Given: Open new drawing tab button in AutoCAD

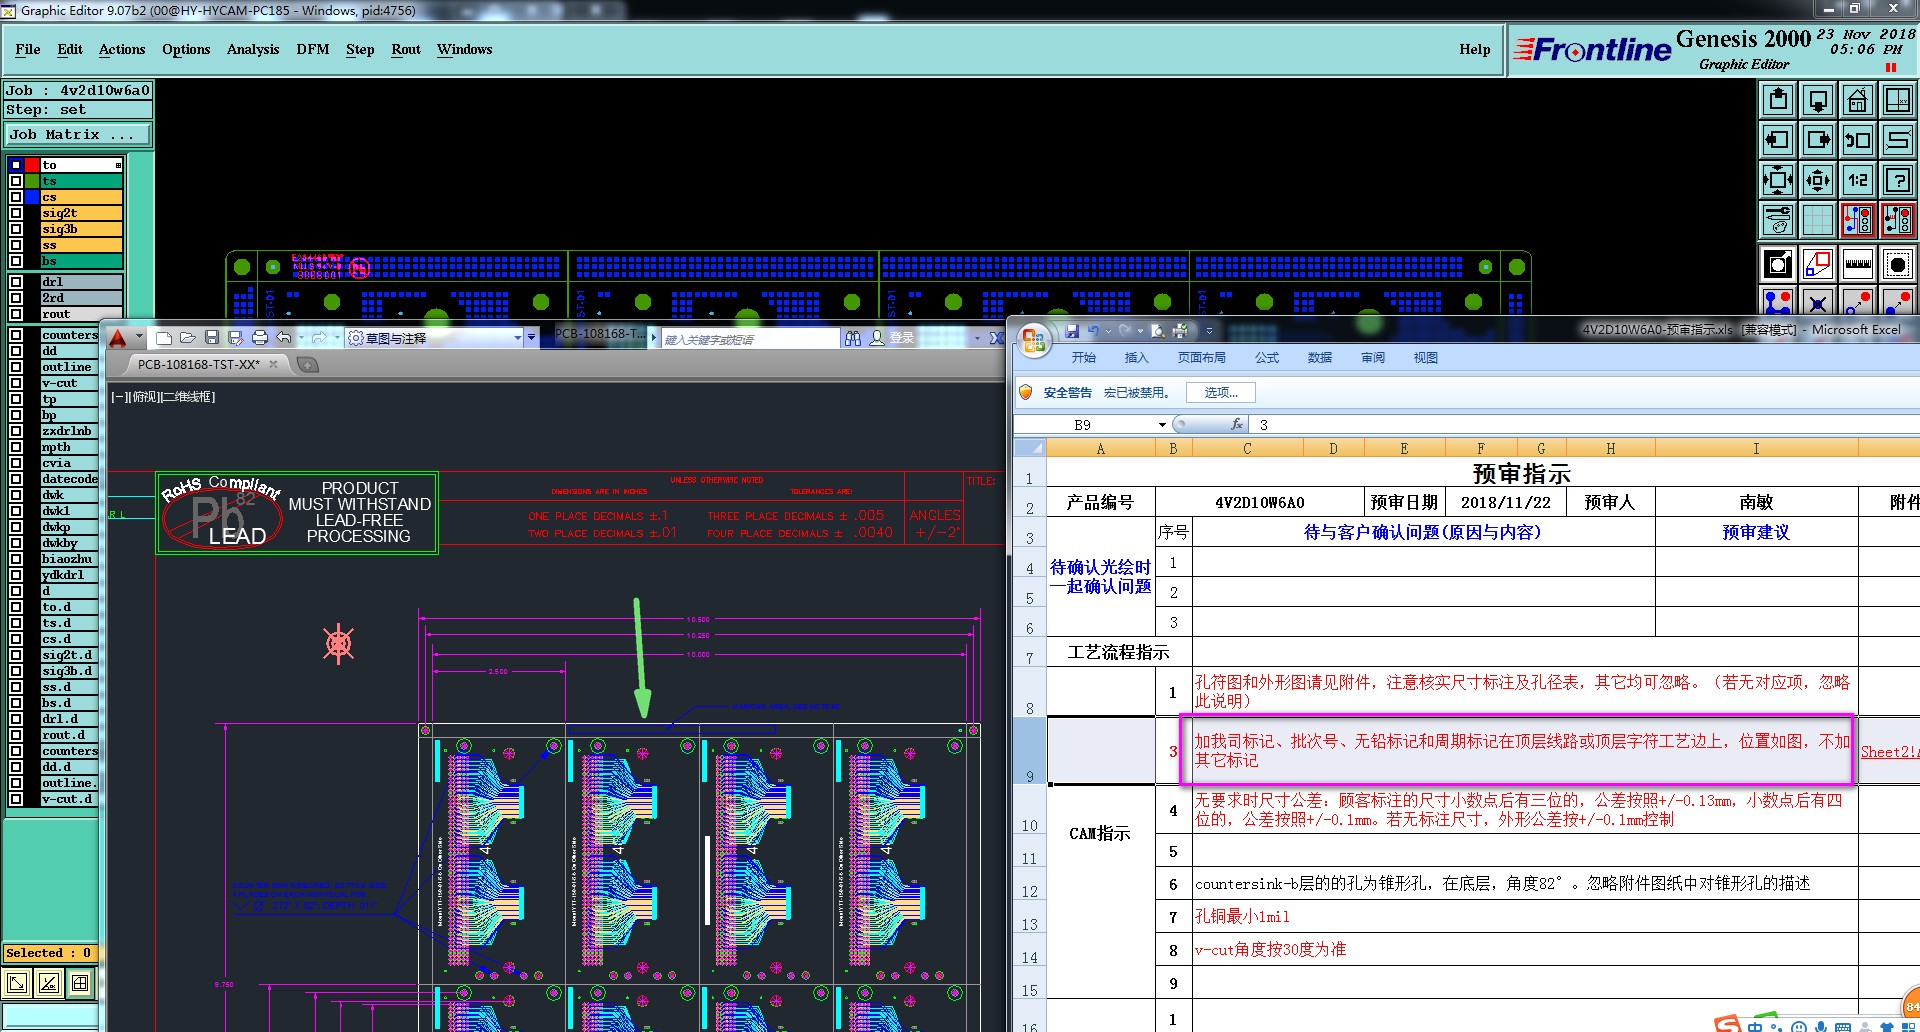Looking at the screenshot, I should pyautogui.click(x=308, y=365).
